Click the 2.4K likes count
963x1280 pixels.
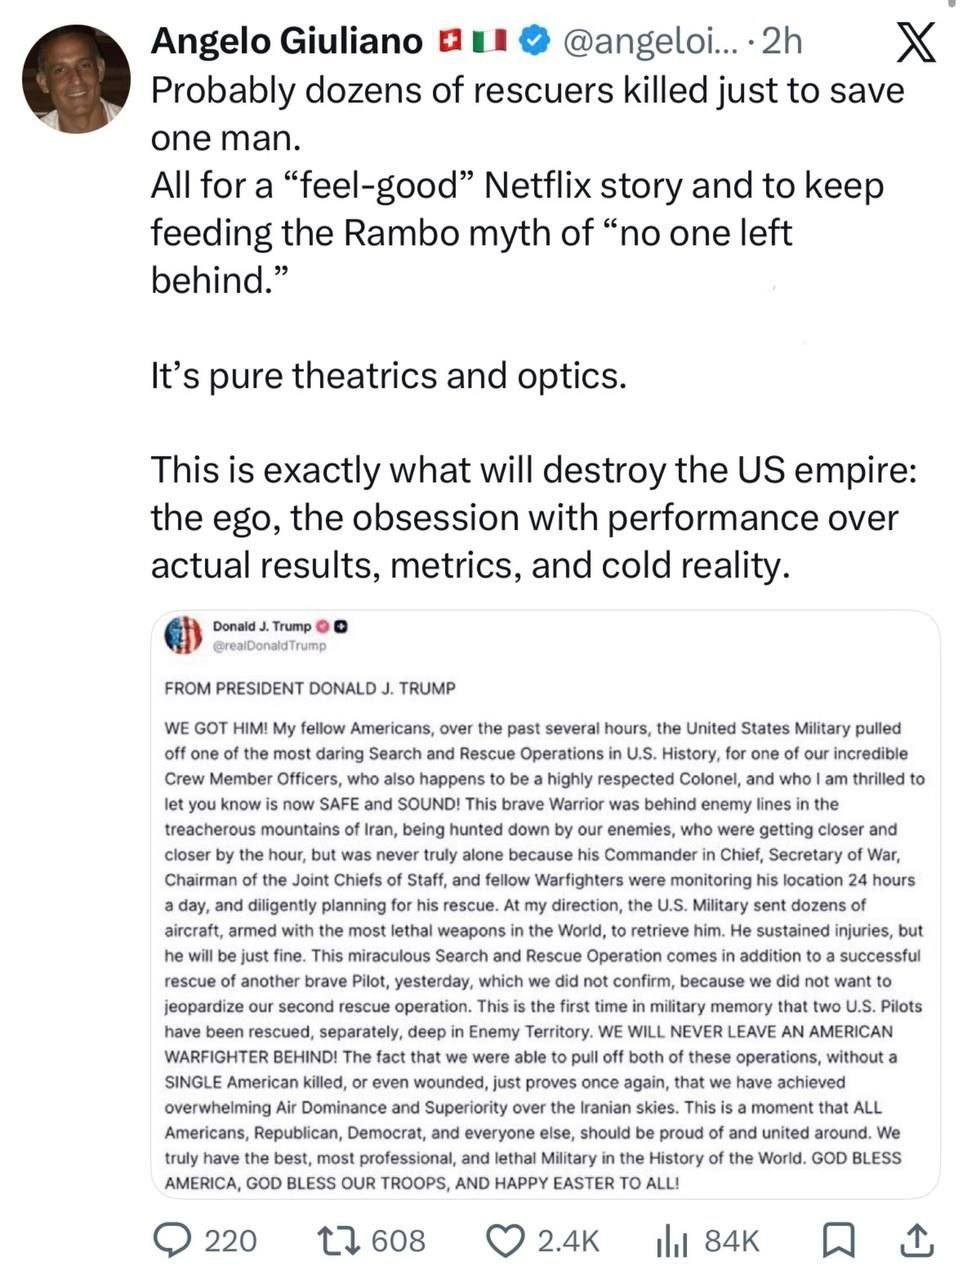tap(568, 1241)
